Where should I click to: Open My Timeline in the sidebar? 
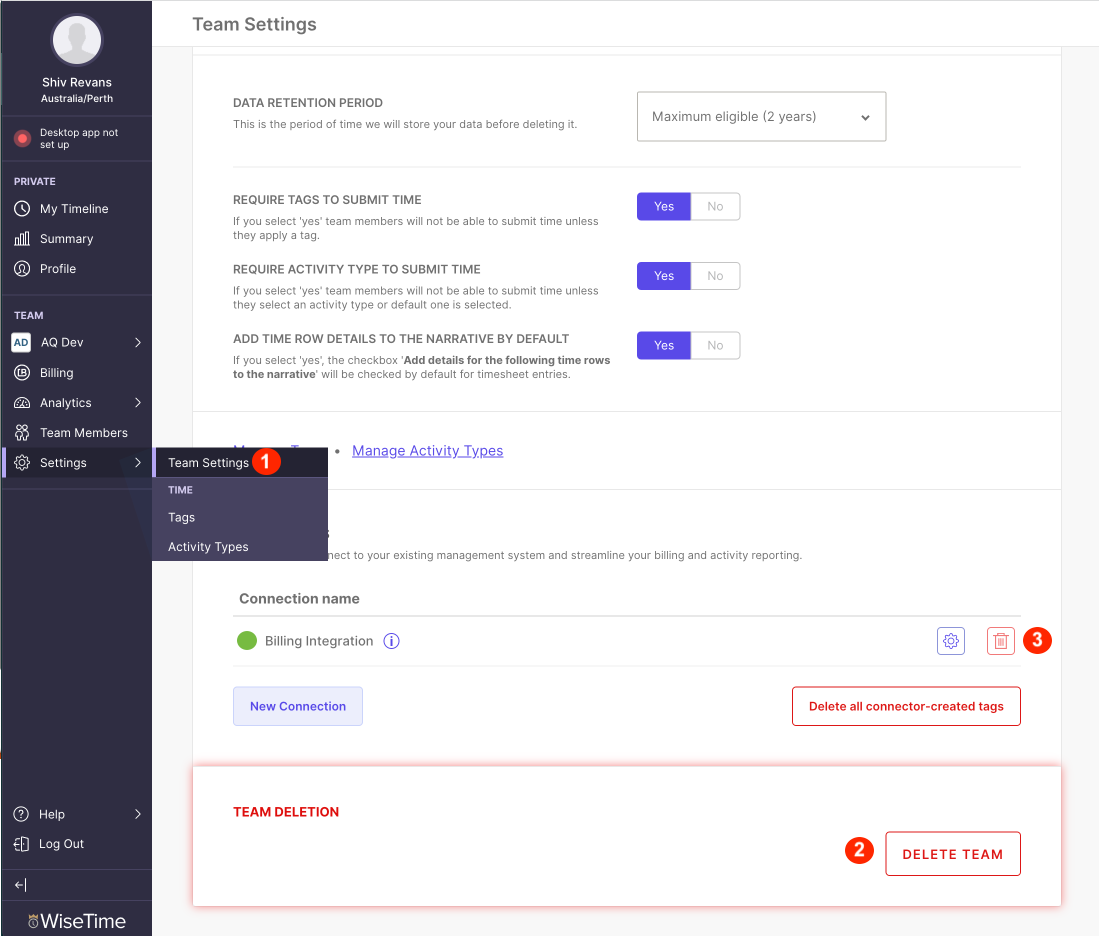tap(73, 208)
